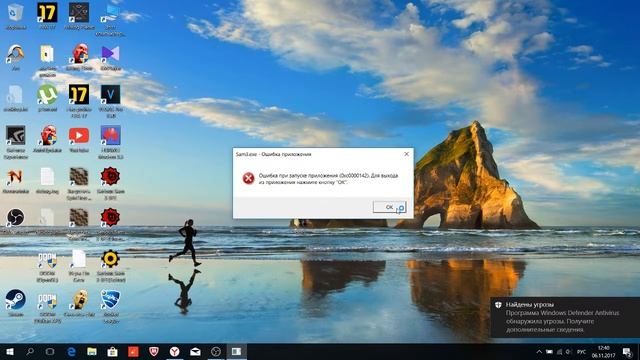Click the error text containing code 0xc0000142
The height and width of the screenshot is (360, 640).
point(328,179)
